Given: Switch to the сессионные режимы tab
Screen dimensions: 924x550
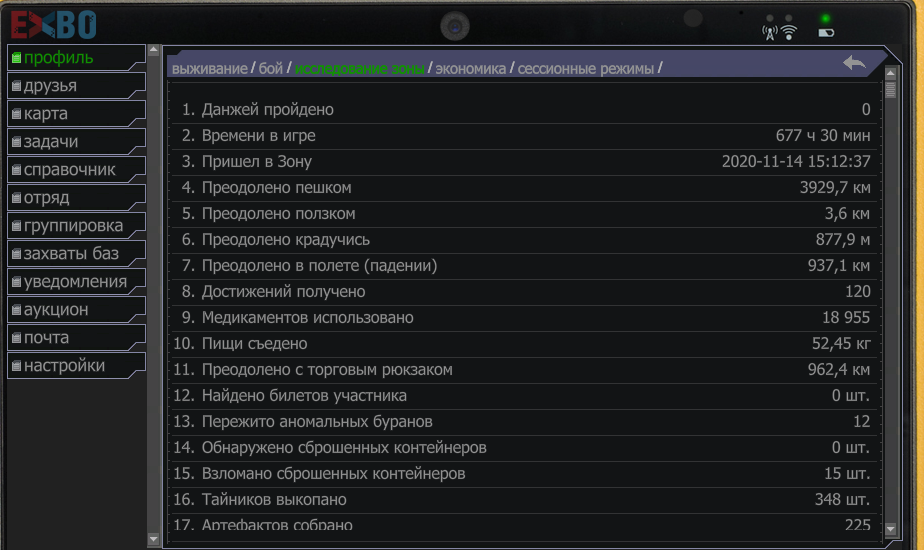Looking at the screenshot, I should pyautogui.click(x=586, y=69).
